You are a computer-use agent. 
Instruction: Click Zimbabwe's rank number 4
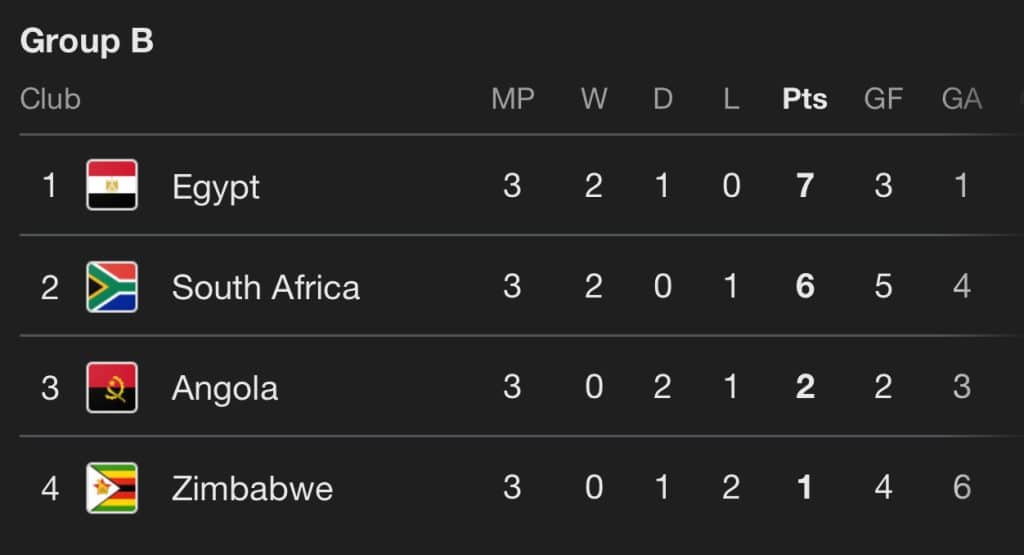pos(50,489)
